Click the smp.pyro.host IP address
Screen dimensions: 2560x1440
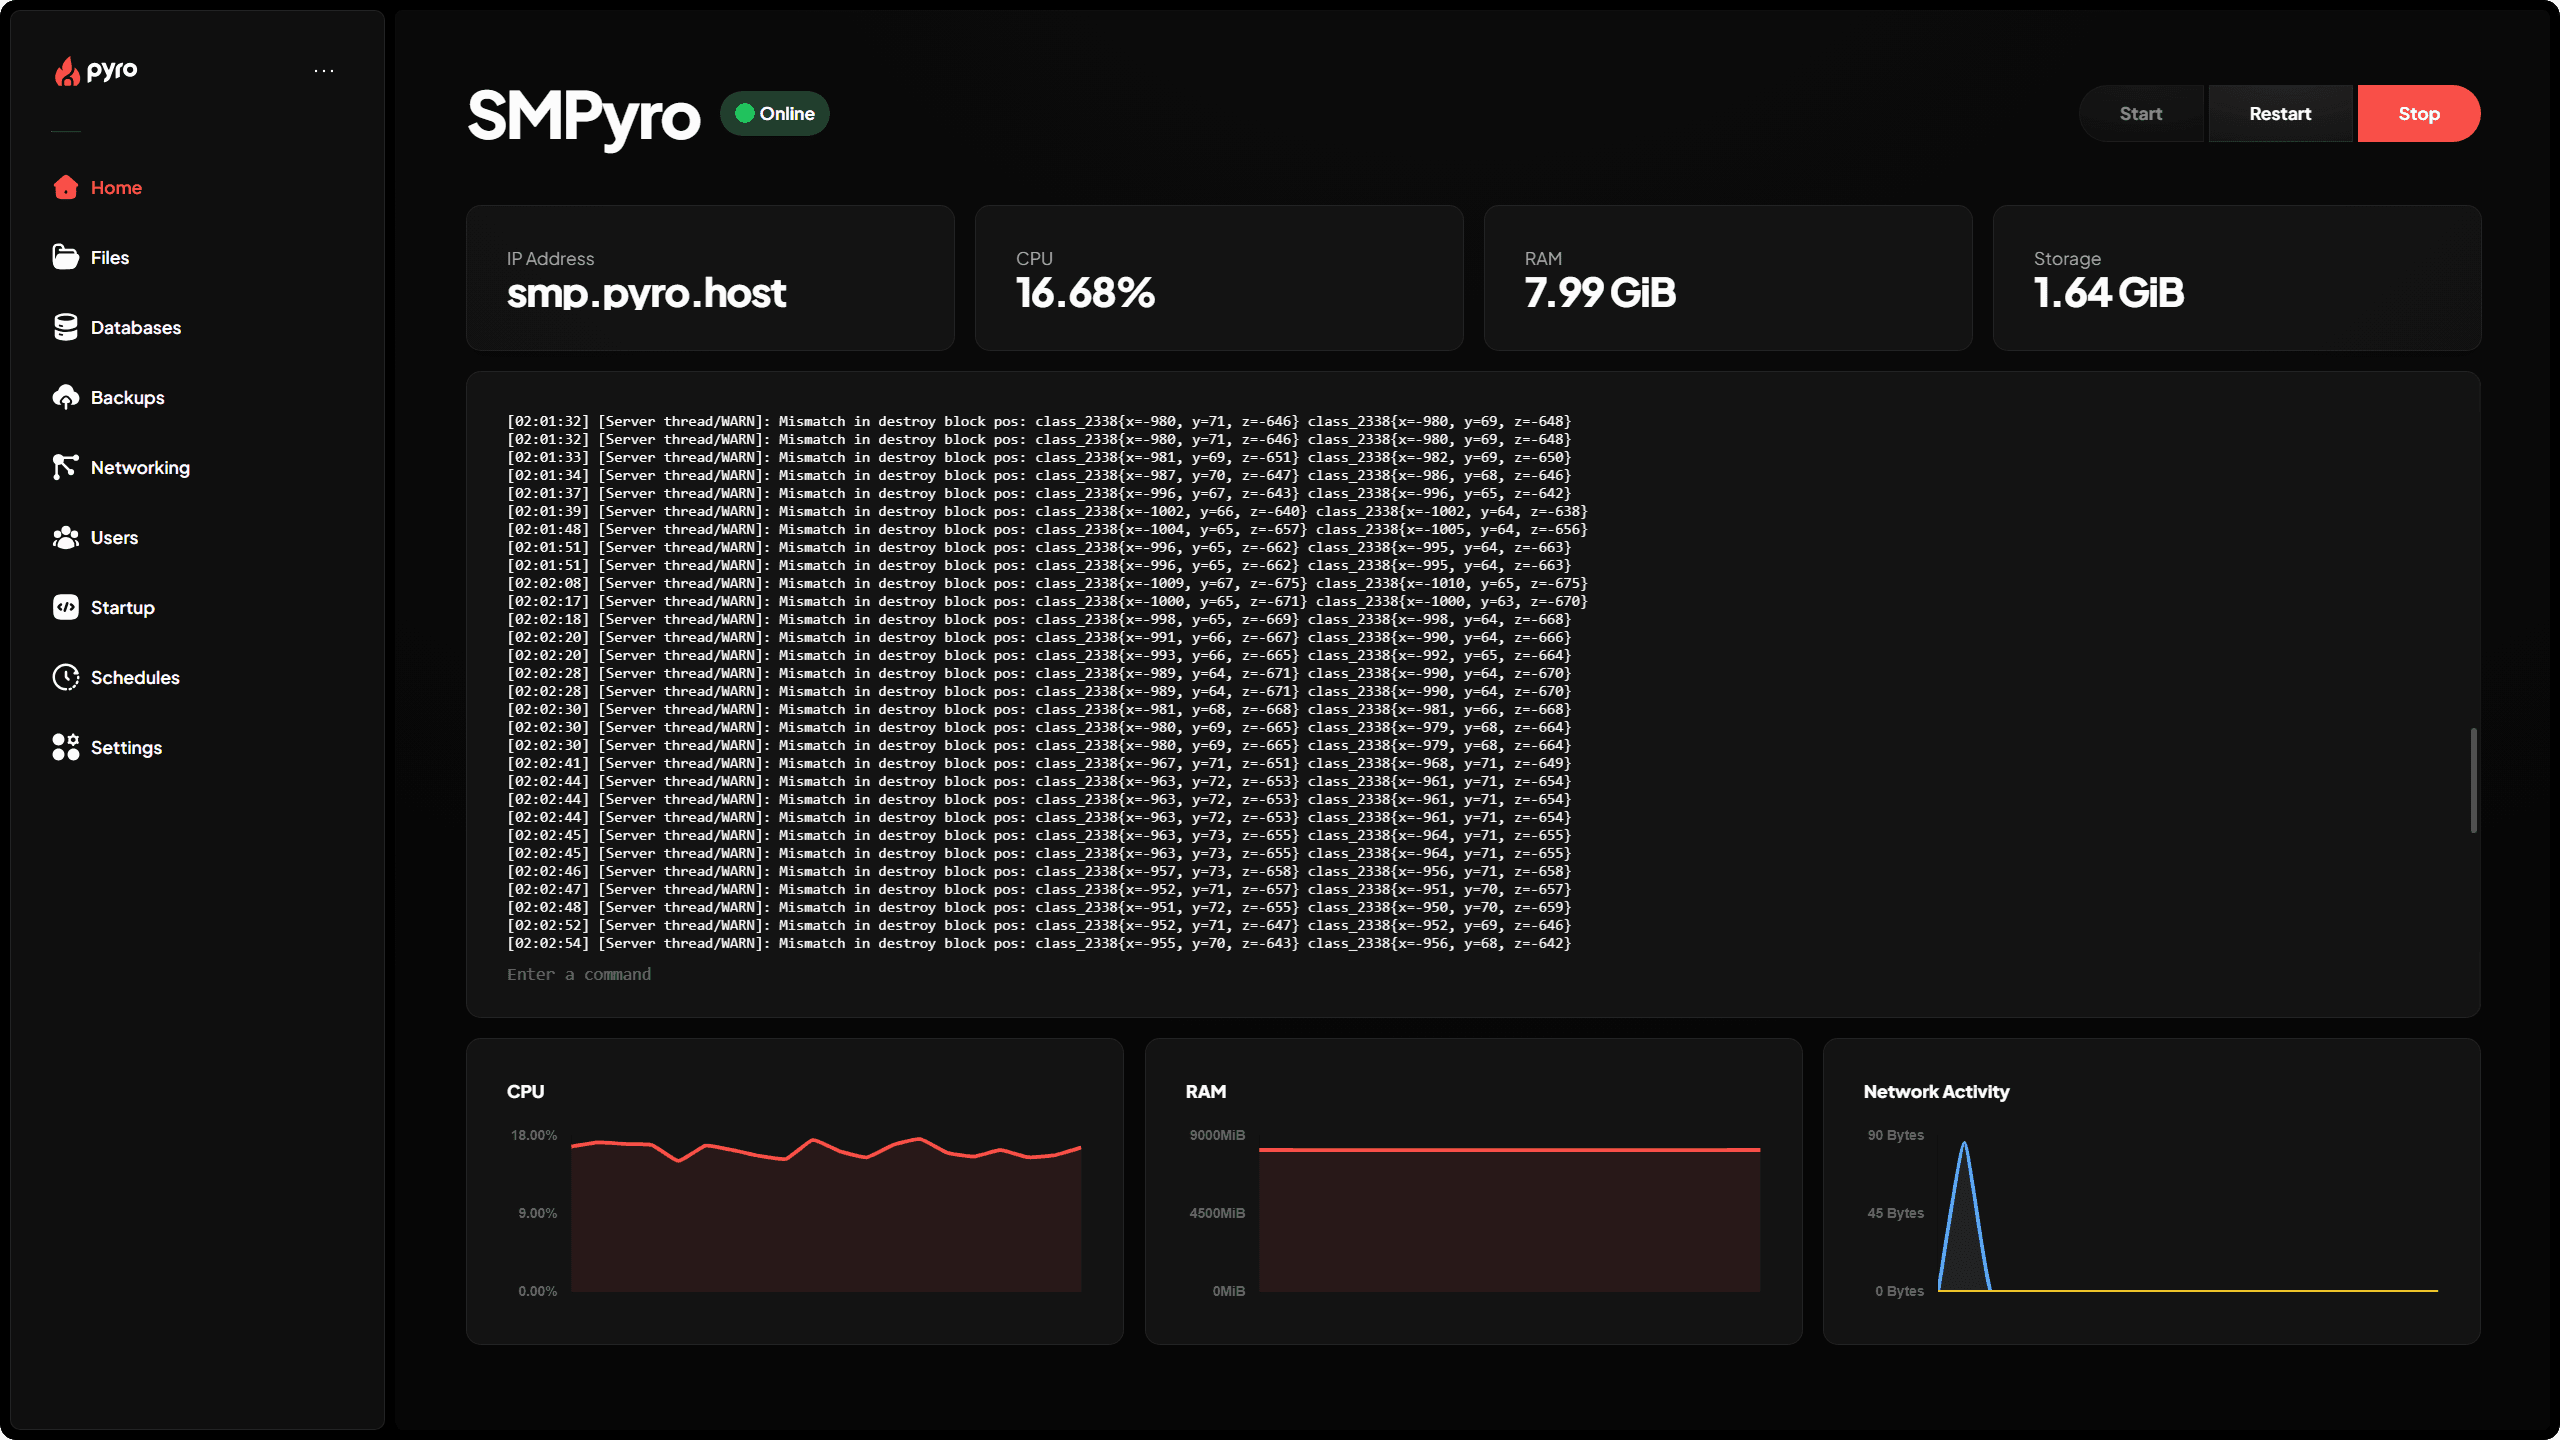(x=646, y=293)
